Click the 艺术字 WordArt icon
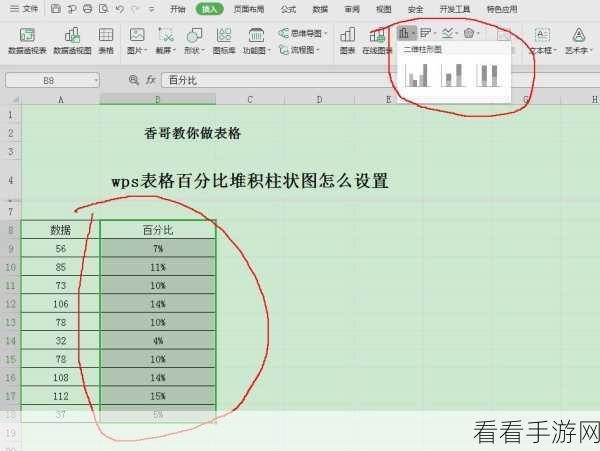Viewport: 600px width, 451px height. [579, 35]
